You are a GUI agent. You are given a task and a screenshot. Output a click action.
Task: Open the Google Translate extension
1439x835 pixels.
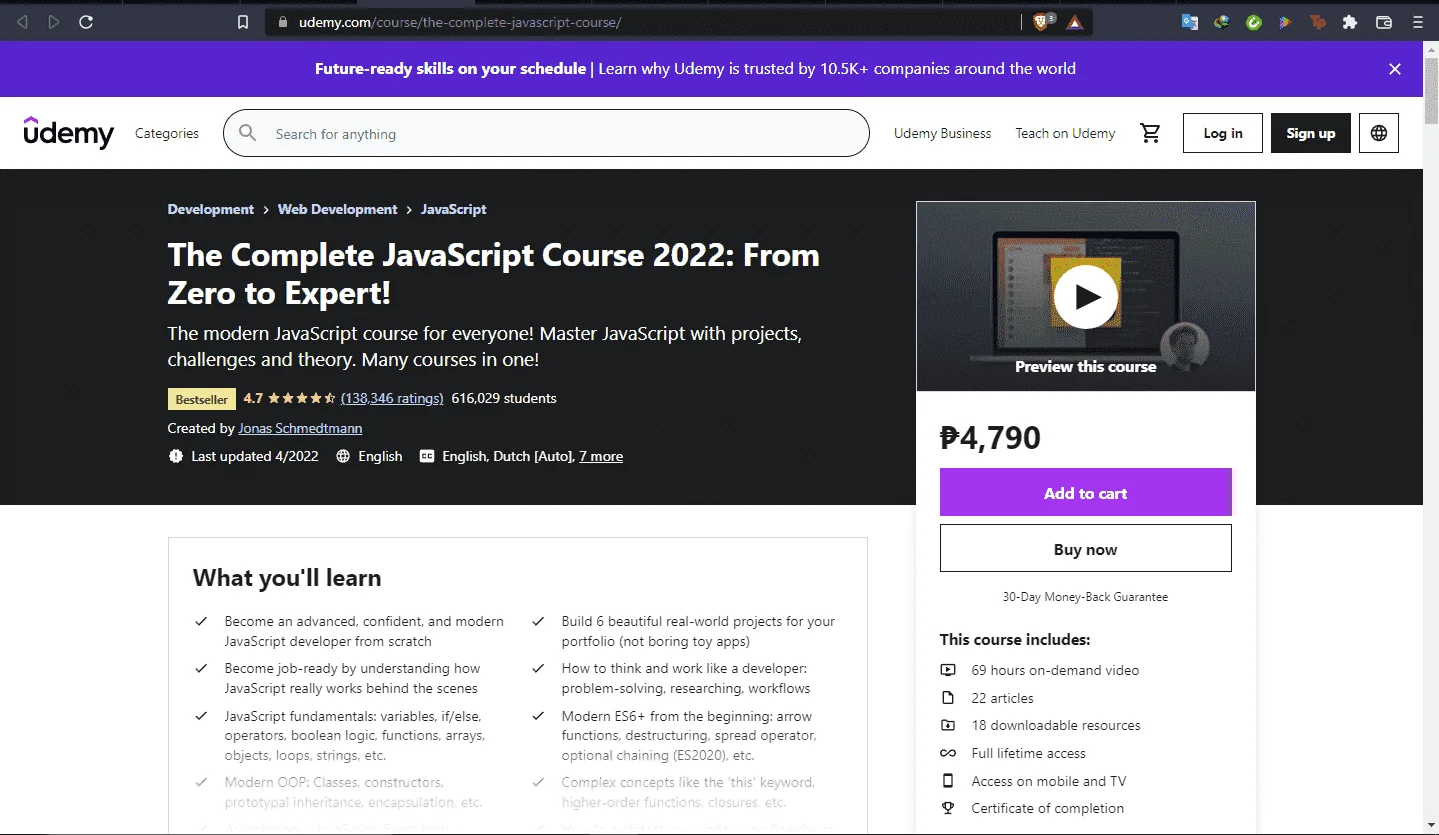pos(1190,22)
